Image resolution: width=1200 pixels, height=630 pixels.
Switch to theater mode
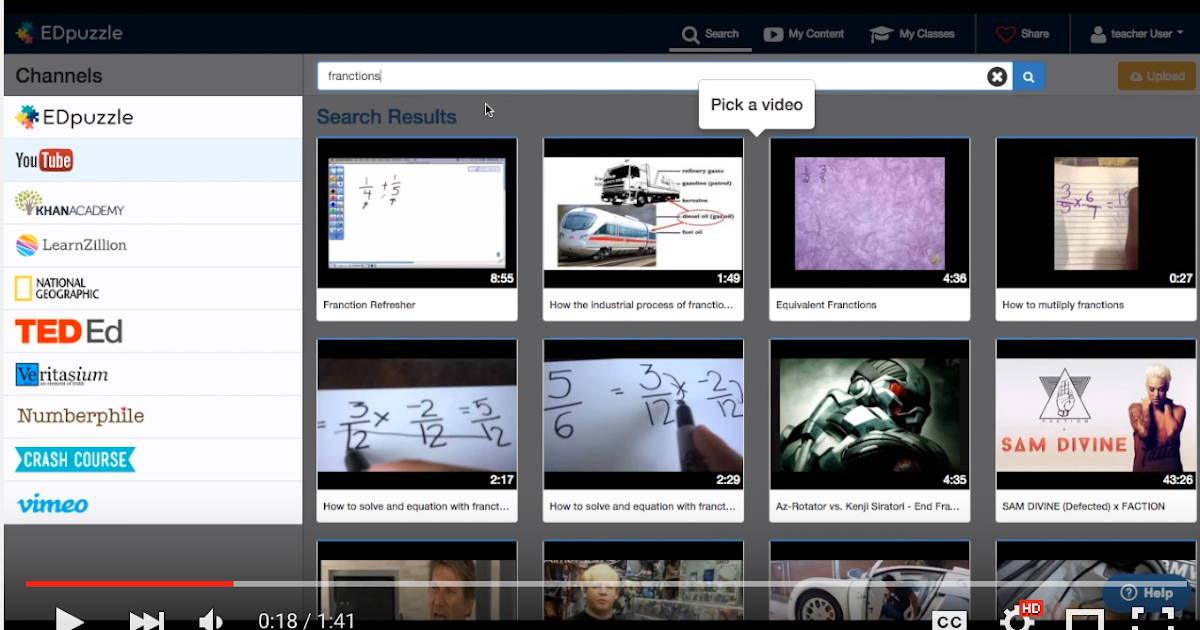pos(1085,620)
